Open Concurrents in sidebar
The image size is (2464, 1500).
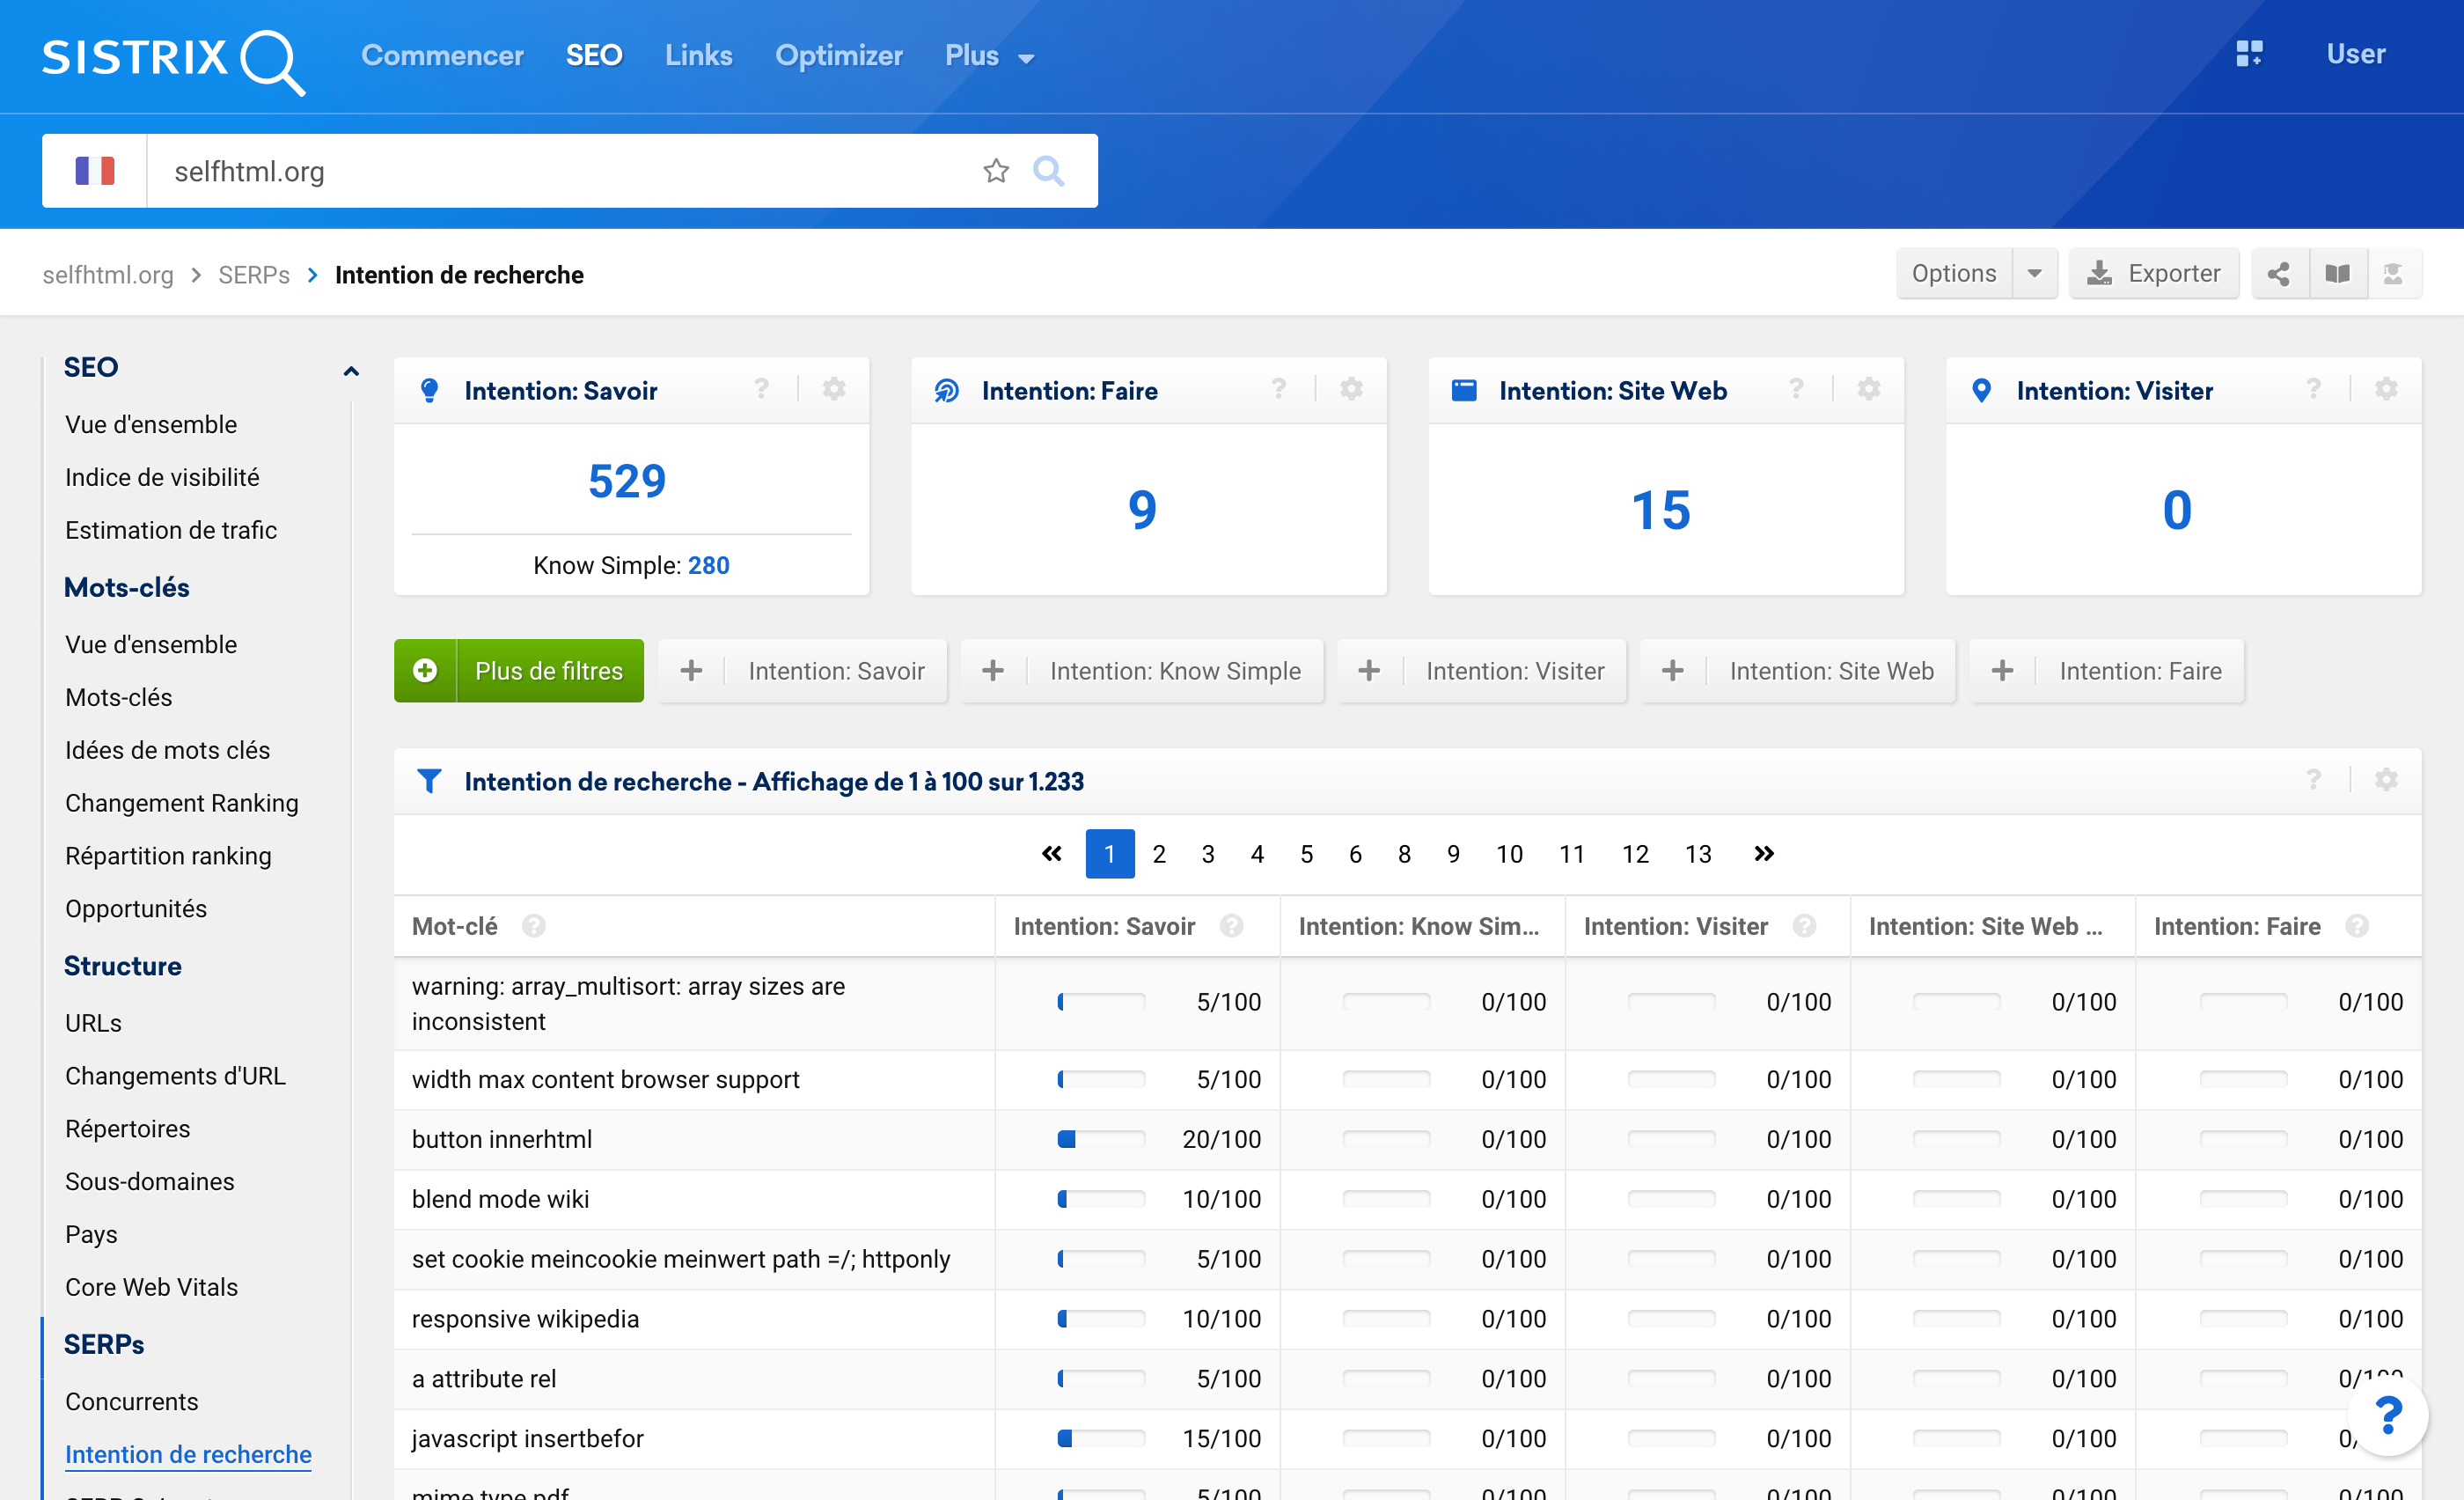point(132,1401)
